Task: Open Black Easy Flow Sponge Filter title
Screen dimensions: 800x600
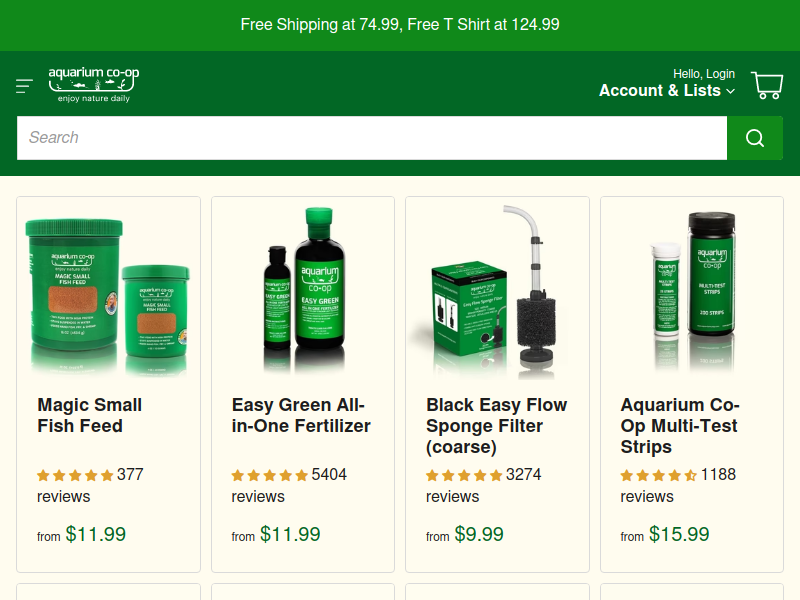Action: 496,426
